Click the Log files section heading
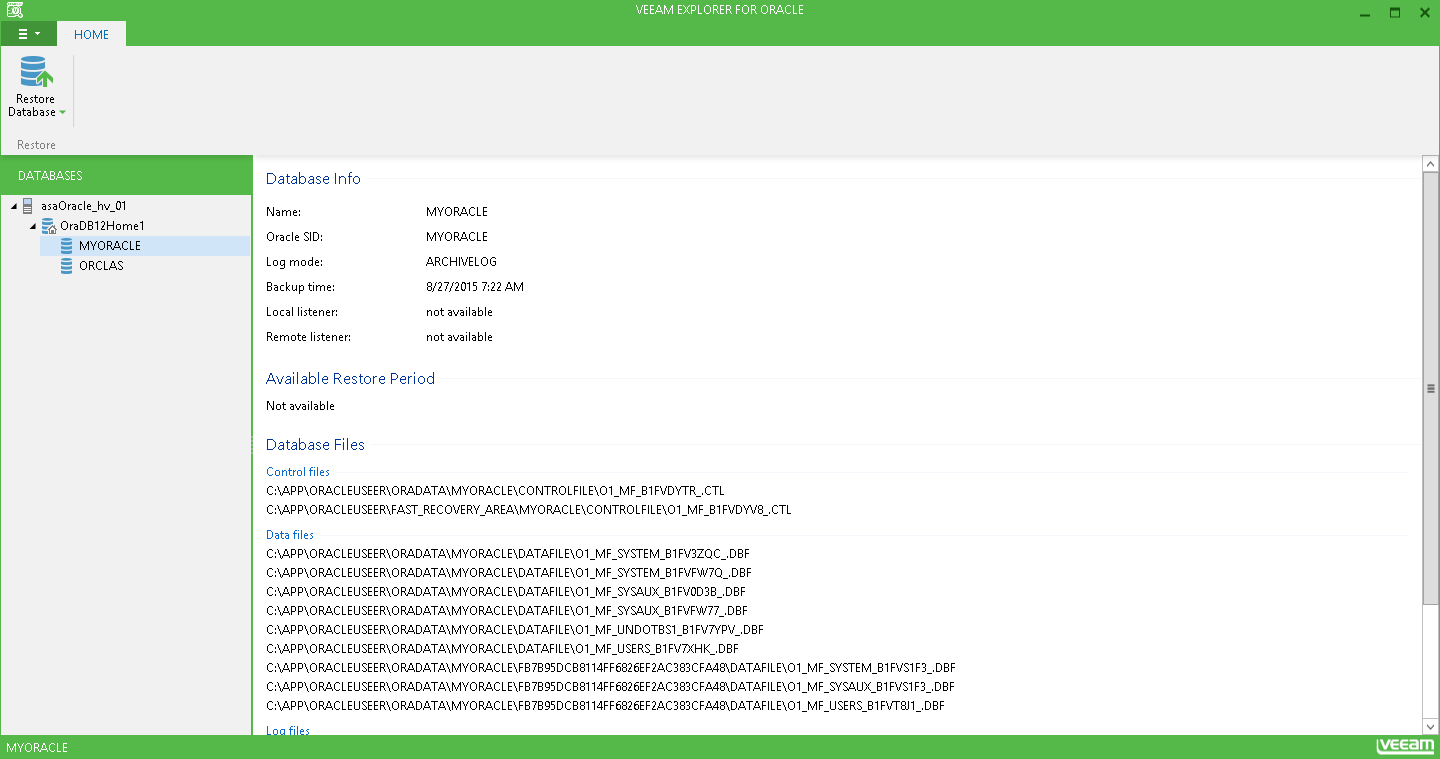 (x=288, y=730)
